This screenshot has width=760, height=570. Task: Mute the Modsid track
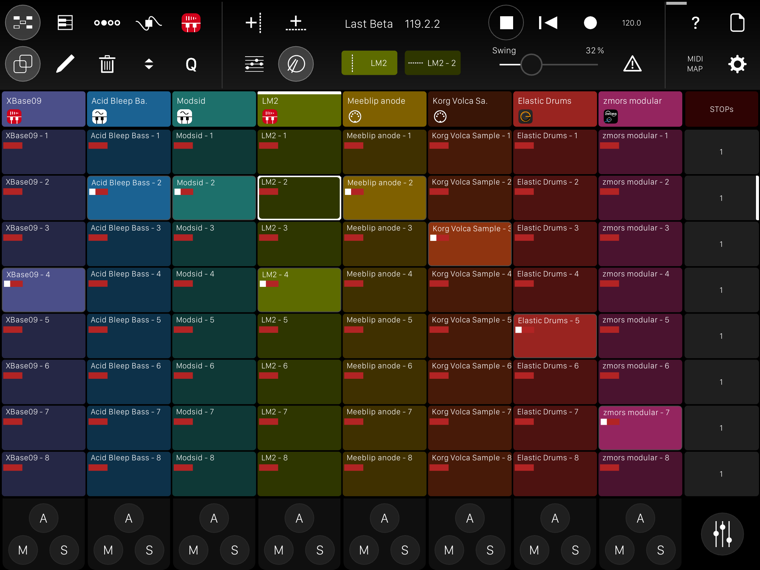click(x=193, y=550)
